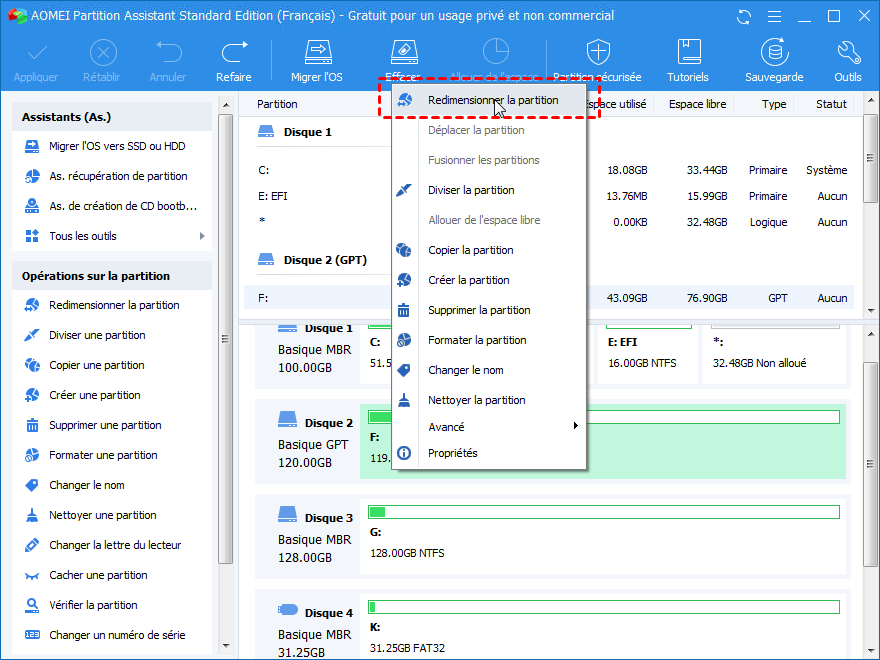The height and width of the screenshot is (660, 880).
Task: Select the F: partition row in list
Action: (x=549, y=298)
